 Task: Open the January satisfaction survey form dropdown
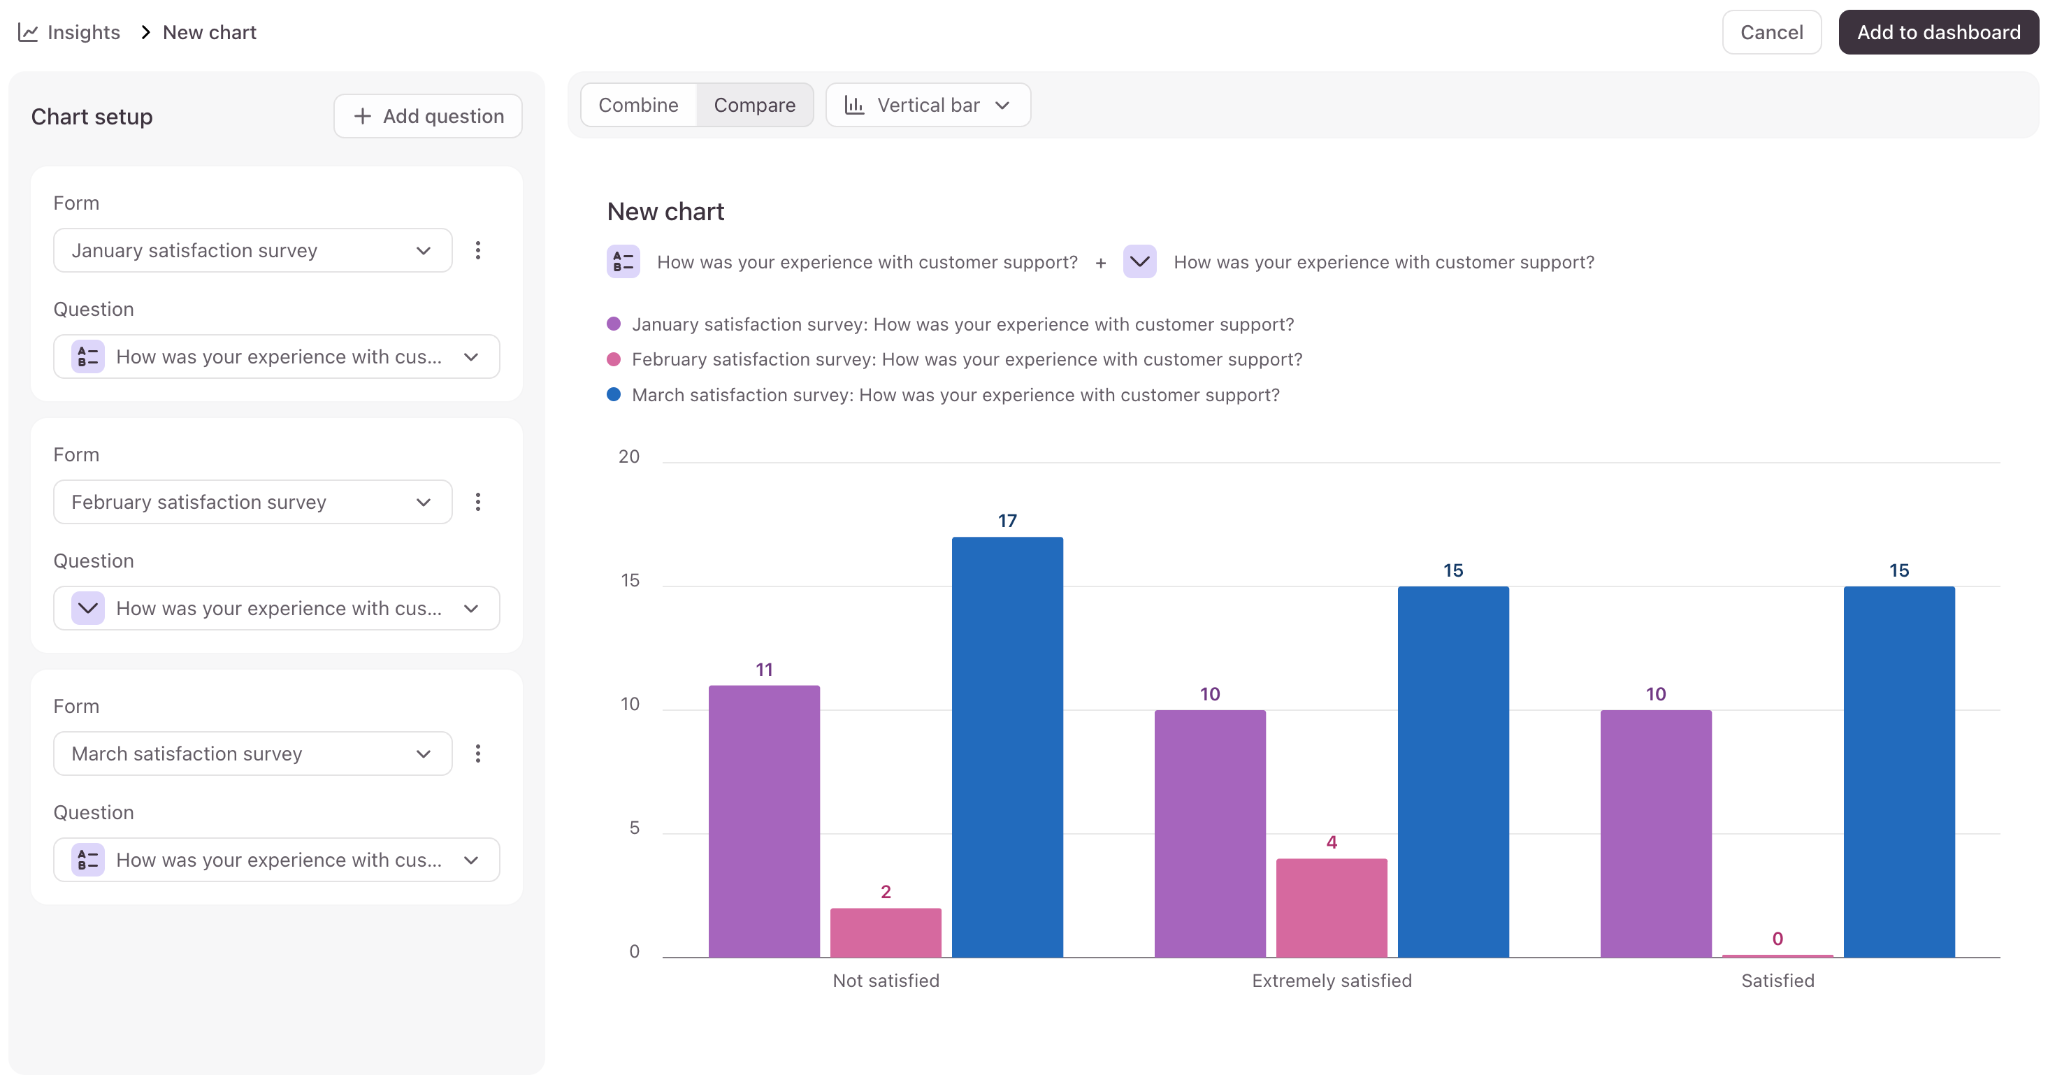coord(252,250)
